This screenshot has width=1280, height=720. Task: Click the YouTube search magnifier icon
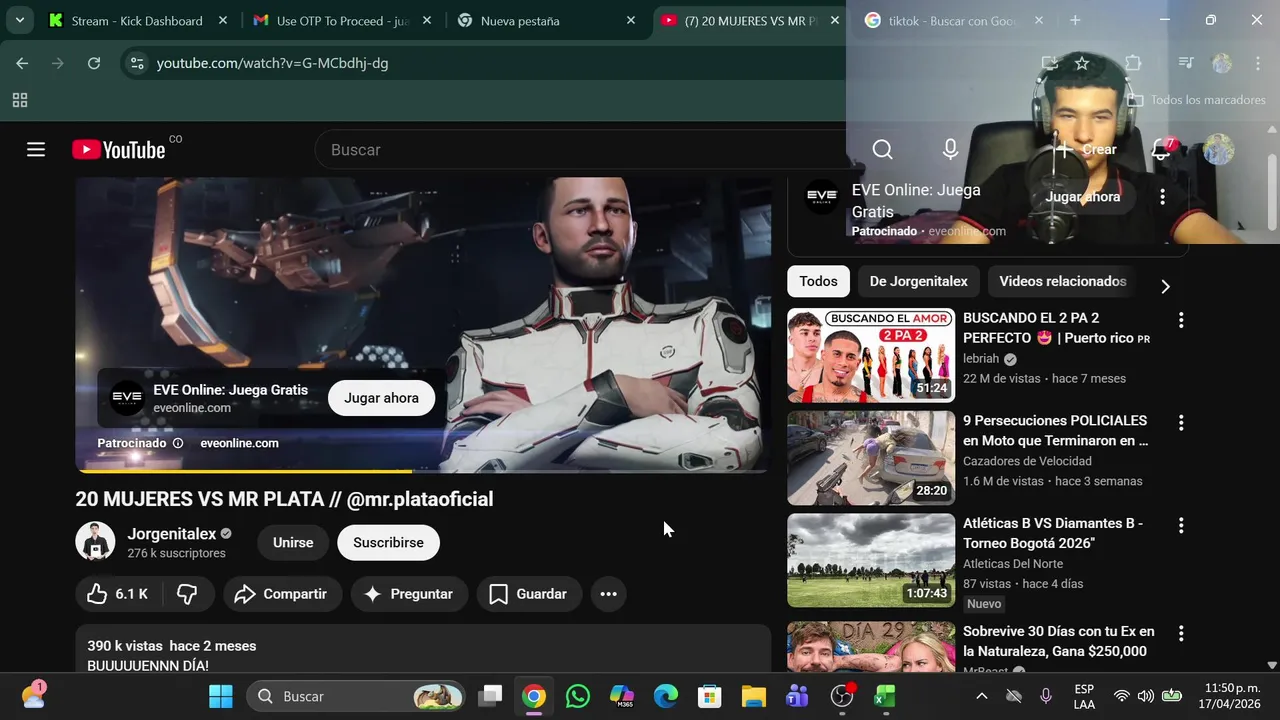pyautogui.click(x=882, y=150)
